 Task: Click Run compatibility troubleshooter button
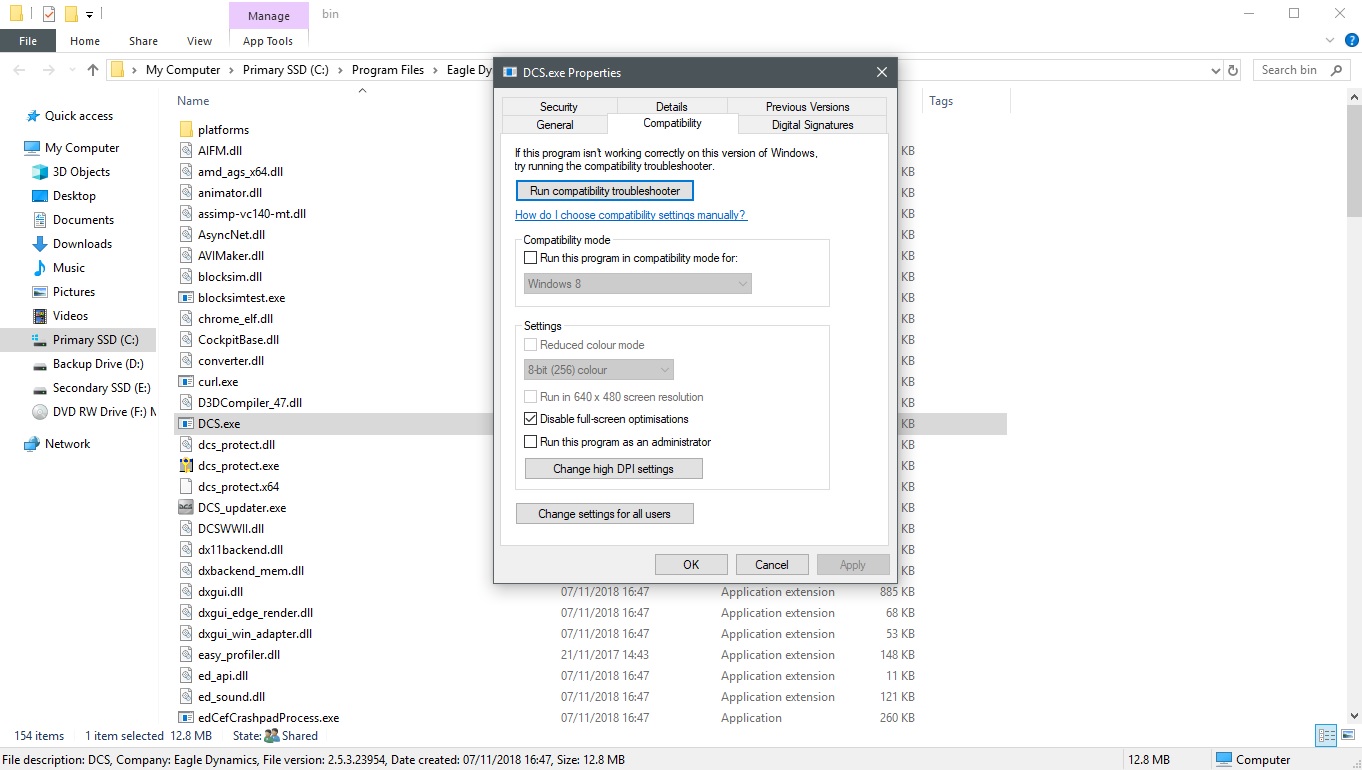point(605,191)
